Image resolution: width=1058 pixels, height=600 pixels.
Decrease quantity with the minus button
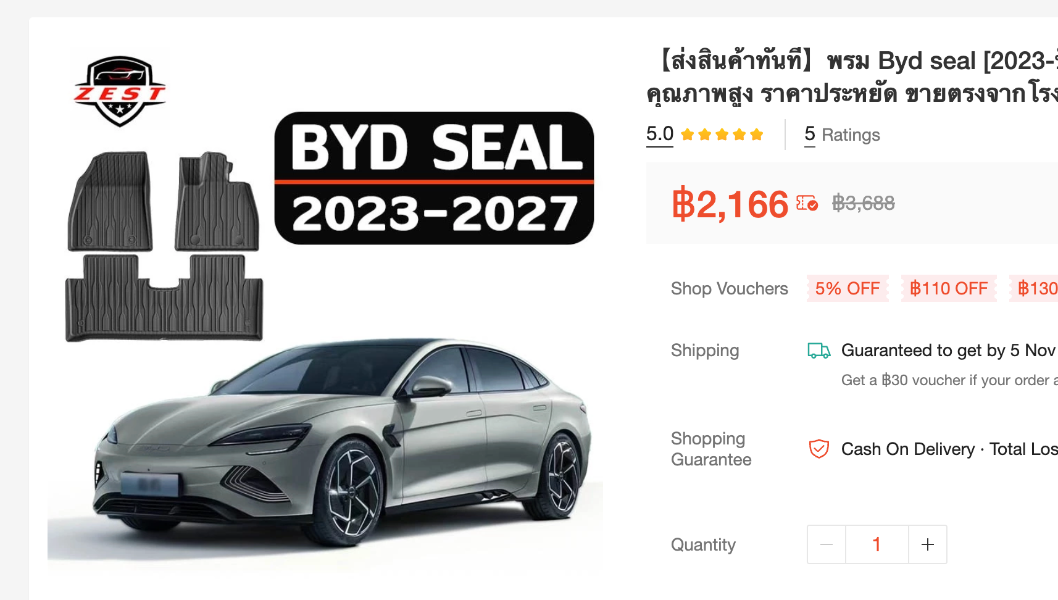[827, 545]
